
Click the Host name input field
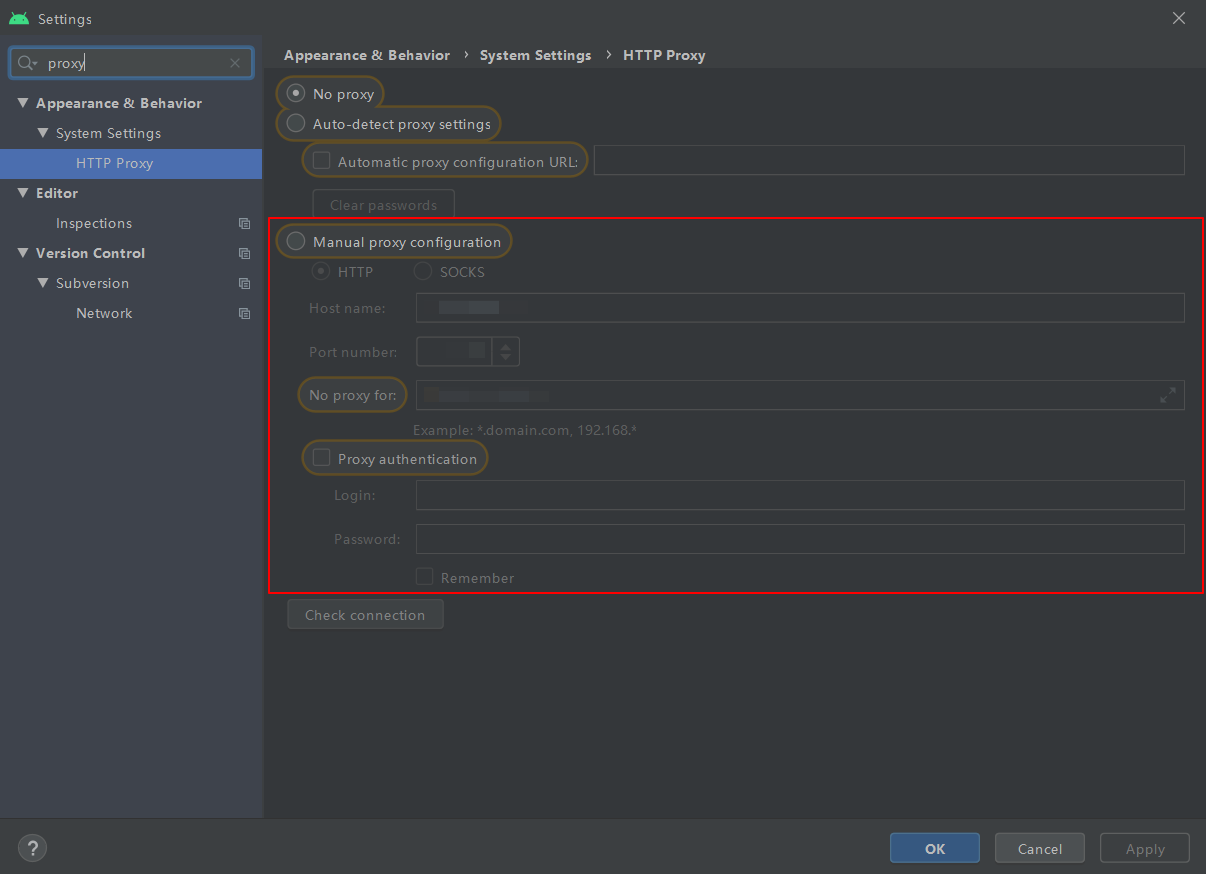800,307
